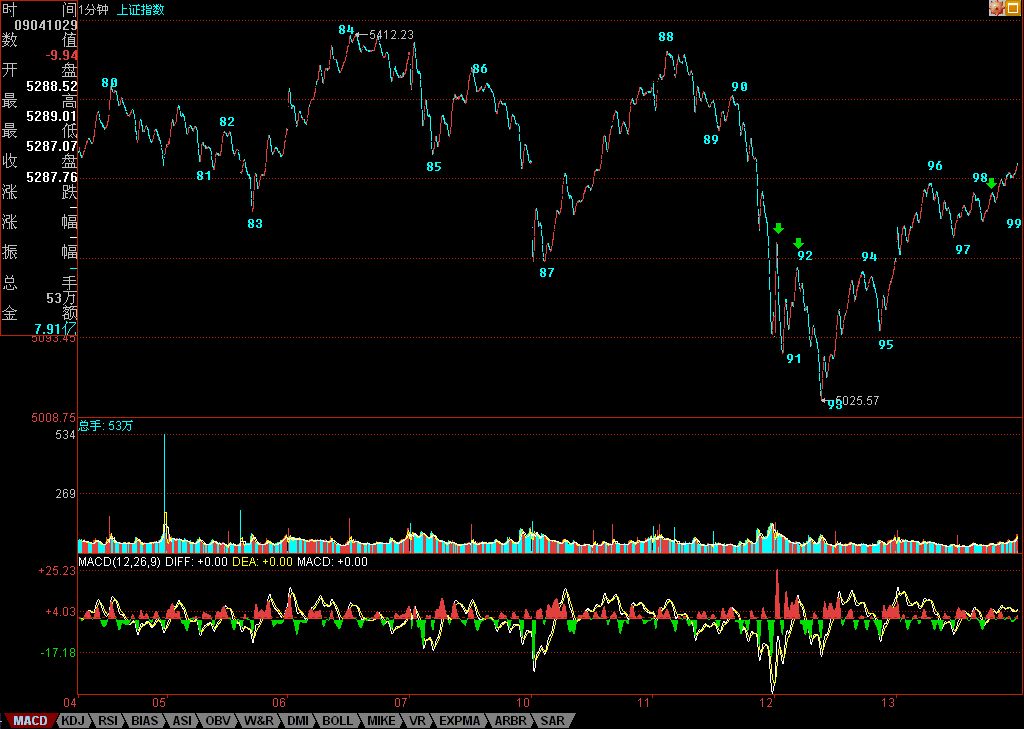Click the 上证指数 index name label

141,9
